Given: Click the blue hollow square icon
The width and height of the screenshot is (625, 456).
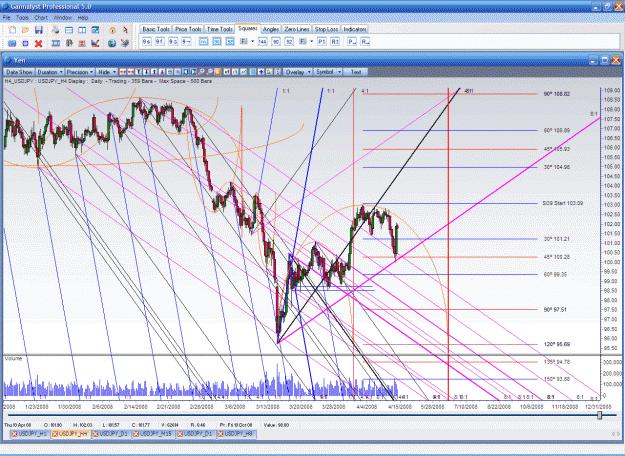Looking at the screenshot, I should [25, 43].
